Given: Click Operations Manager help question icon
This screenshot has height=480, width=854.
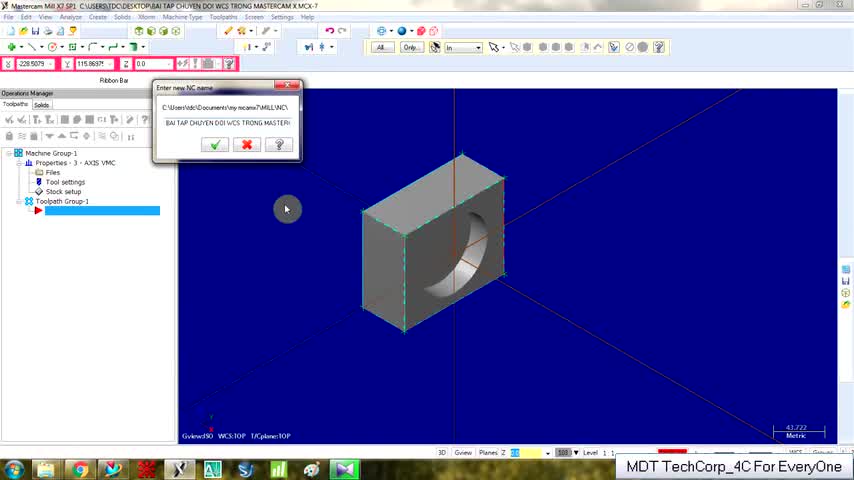Looking at the screenshot, I should [x=145, y=119].
